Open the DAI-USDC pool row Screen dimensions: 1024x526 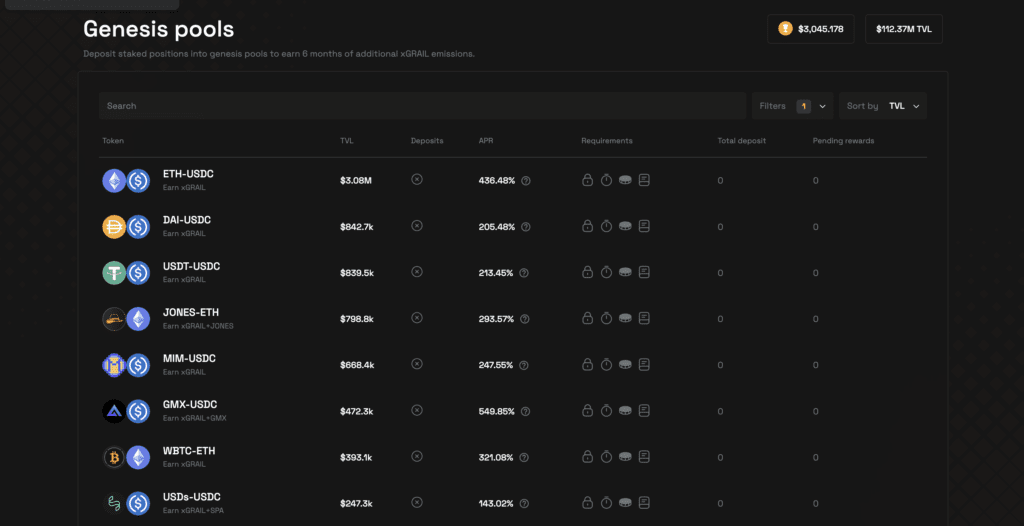[x=513, y=227]
